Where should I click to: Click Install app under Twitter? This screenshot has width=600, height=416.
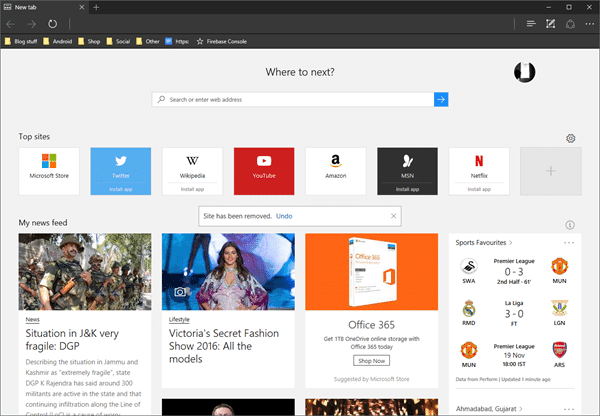click(x=121, y=189)
